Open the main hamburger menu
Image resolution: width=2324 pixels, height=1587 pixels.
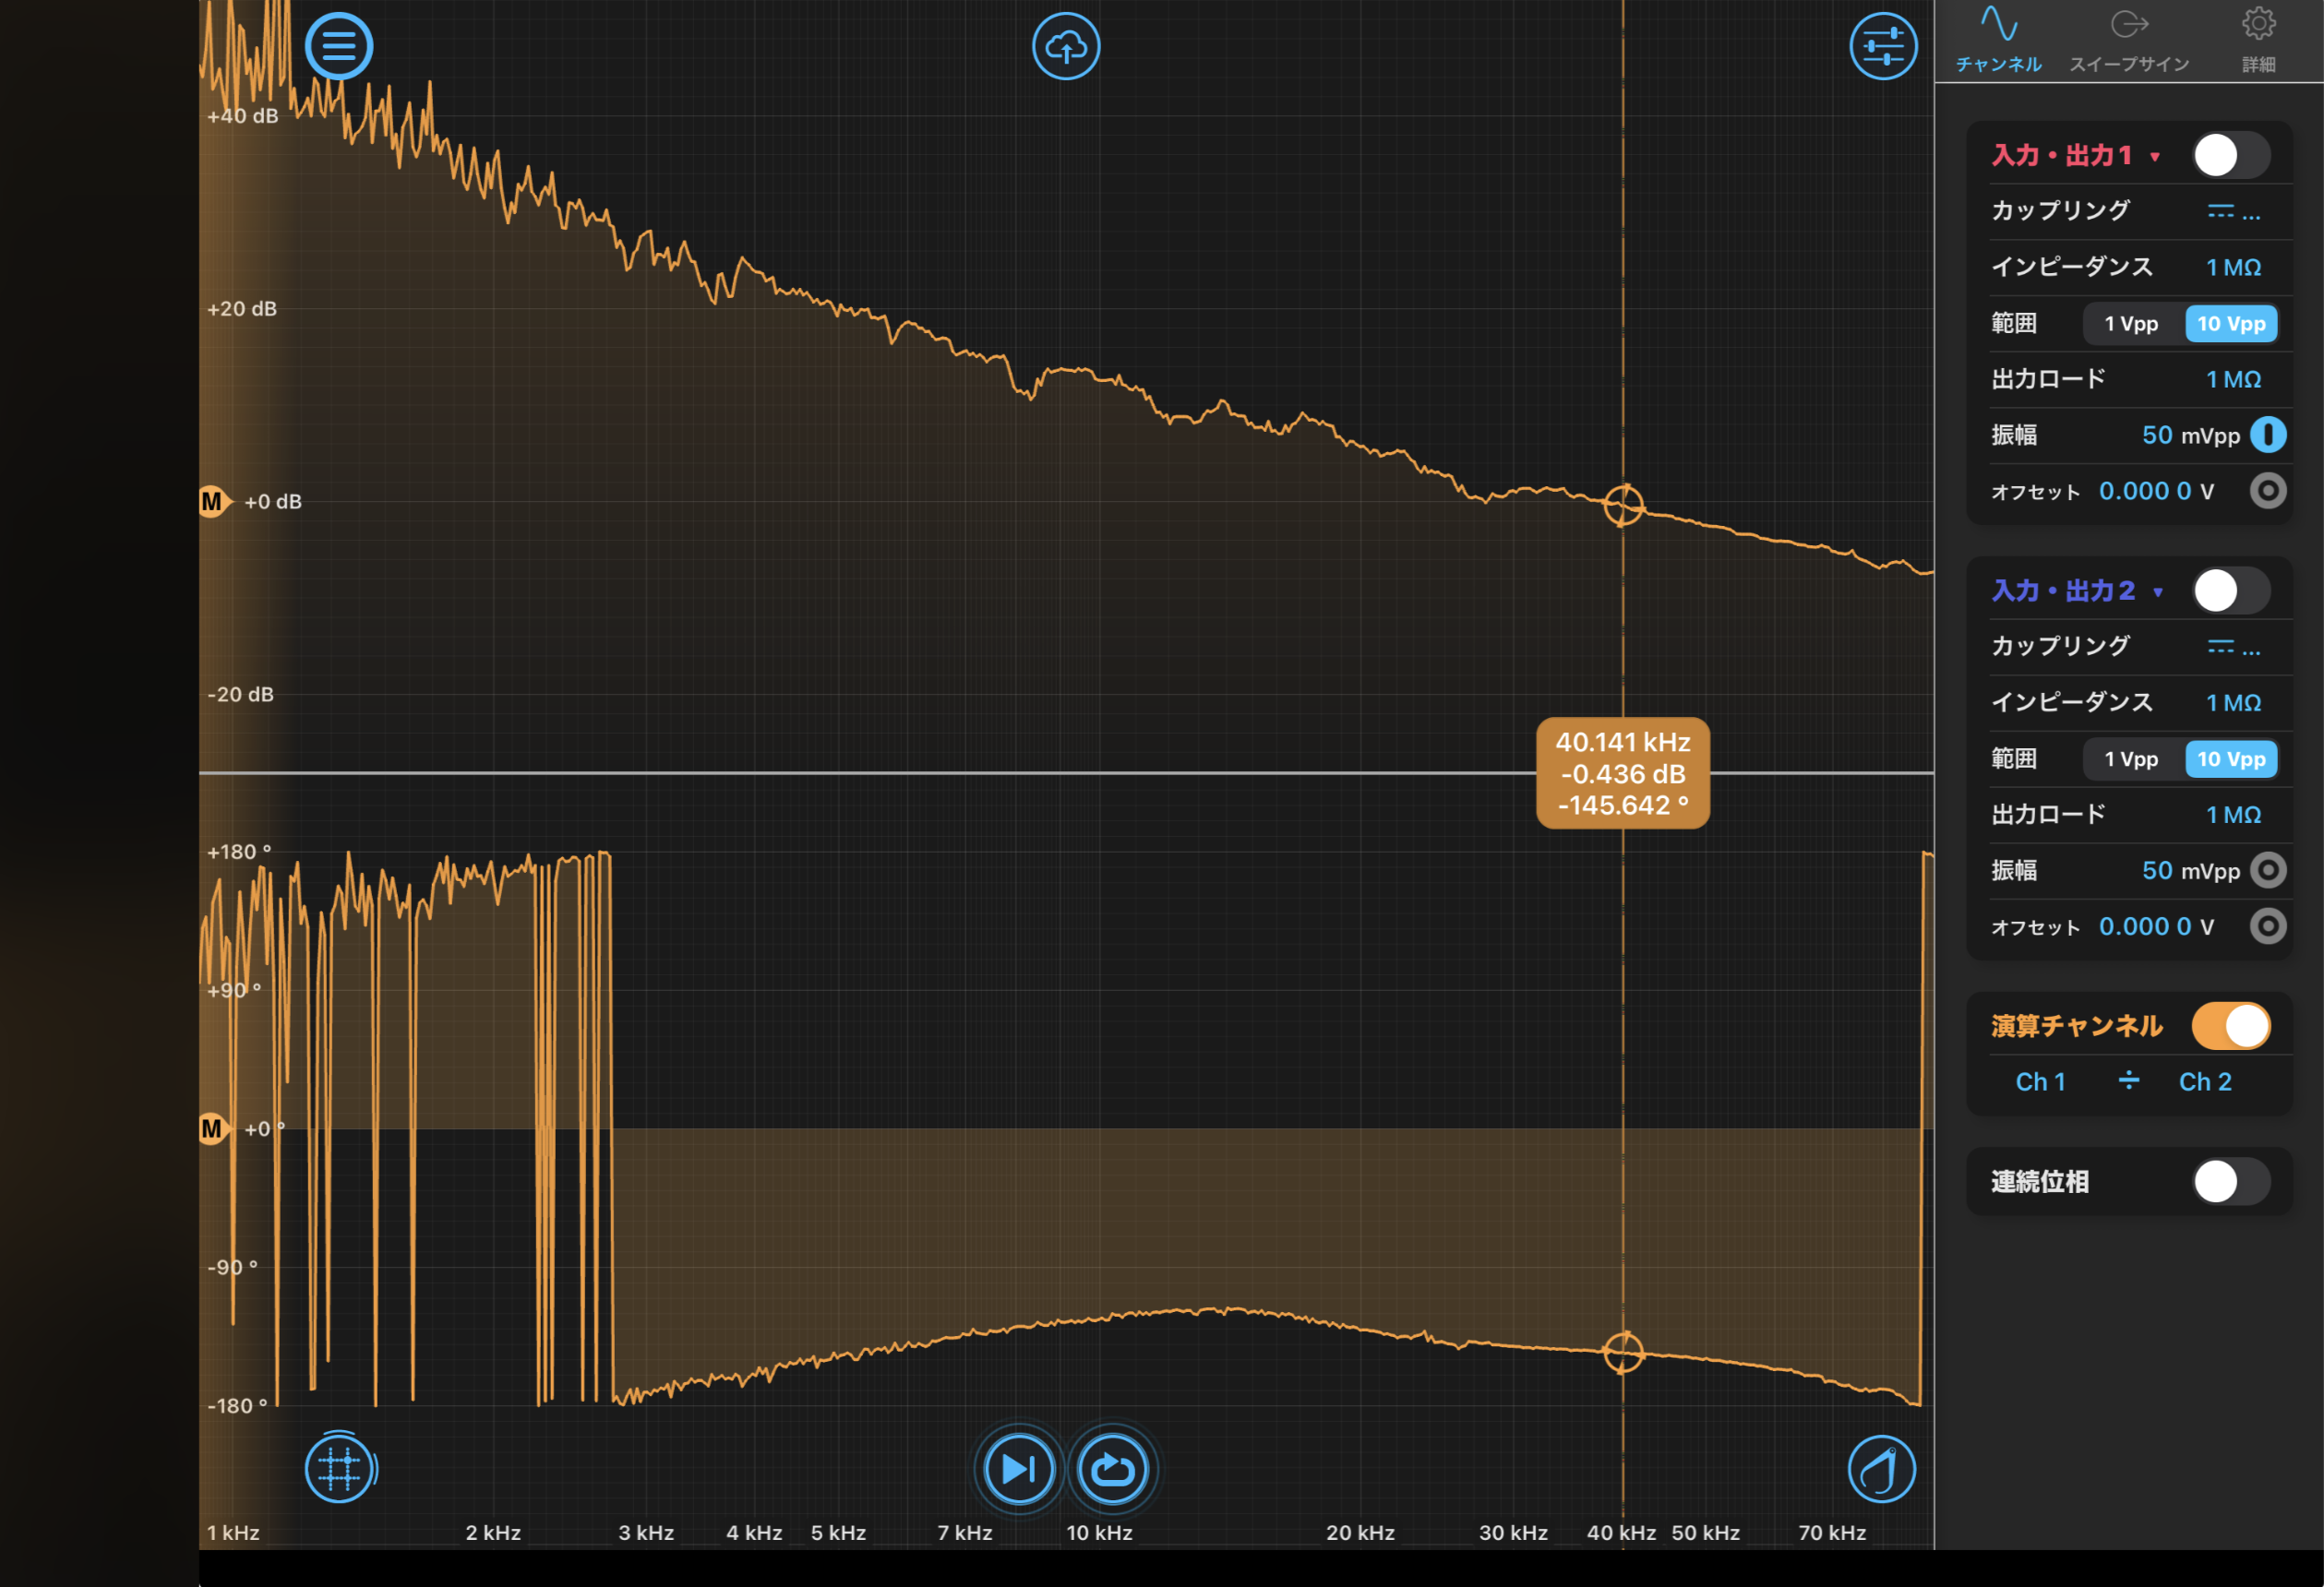pyautogui.click(x=339, y=46)
